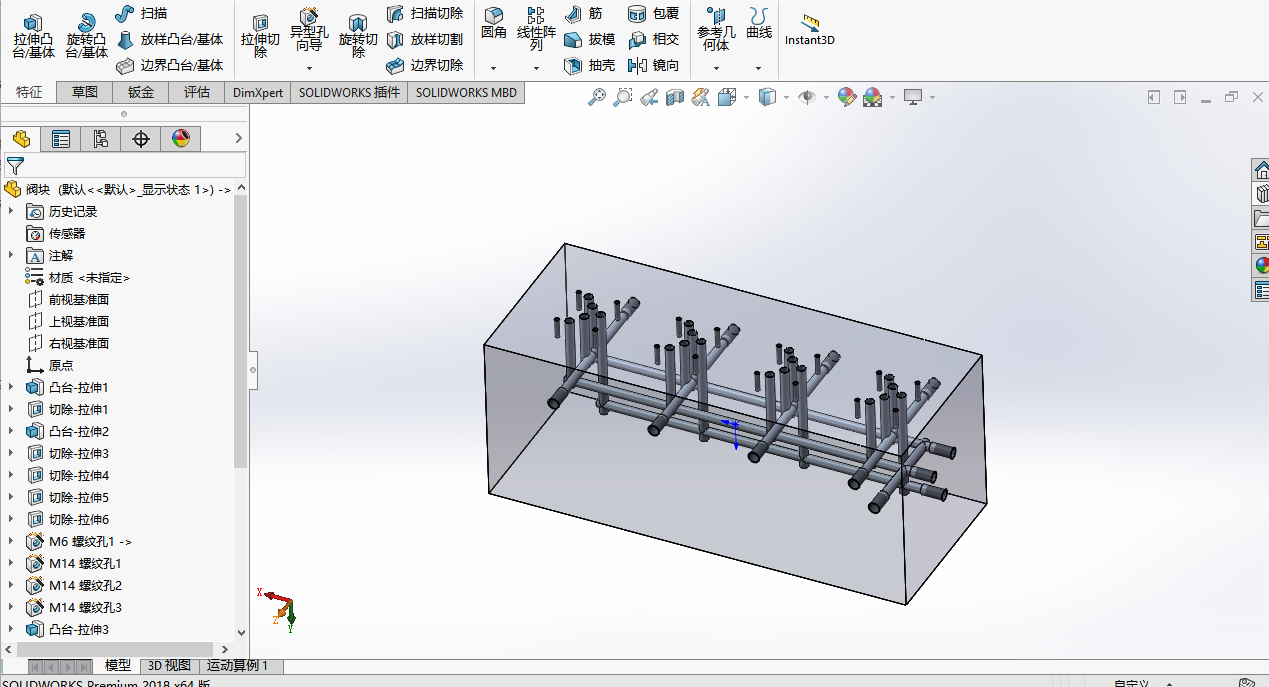Select the 放样切割 lofted cut tool
1269x687 pixels.
click(424, 39)
